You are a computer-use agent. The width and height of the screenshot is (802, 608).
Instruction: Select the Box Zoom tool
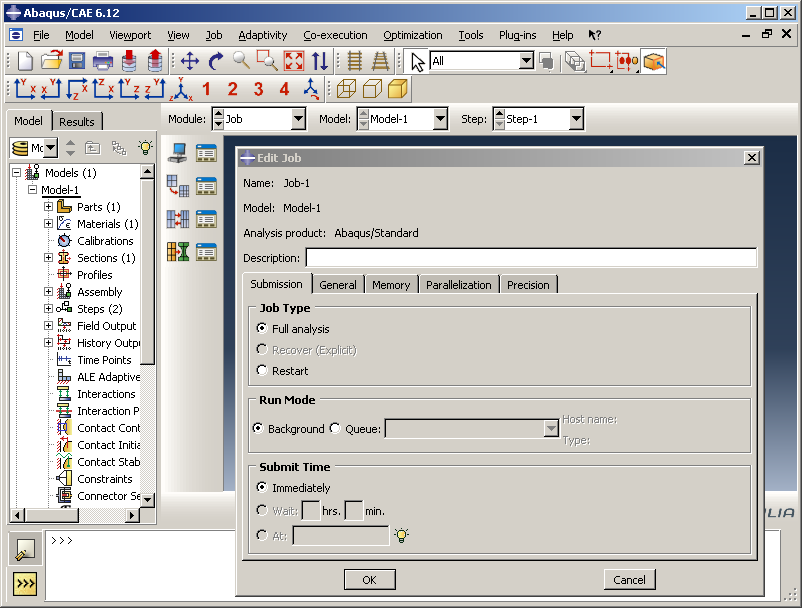pyautogui.click(x=268, y=61)
